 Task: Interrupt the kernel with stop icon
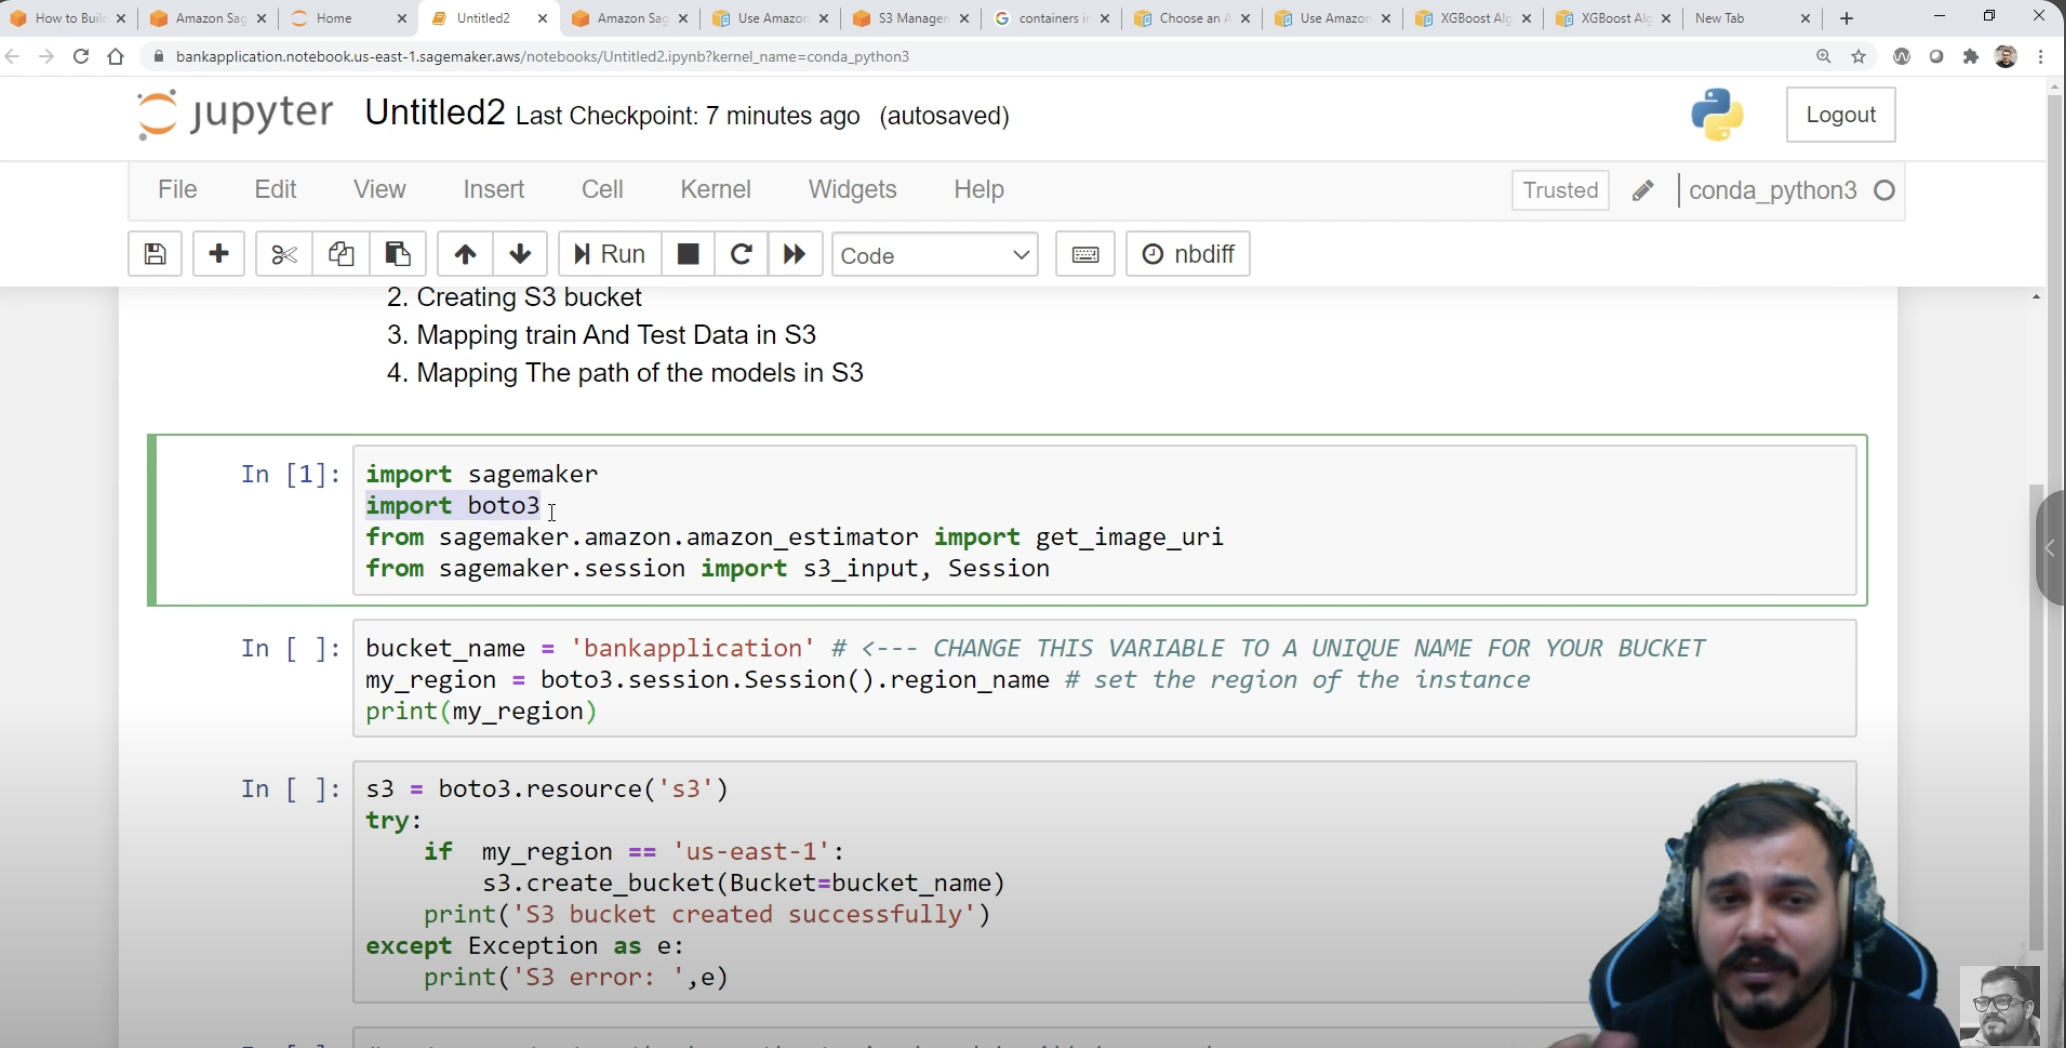click(x=687, y=253)
